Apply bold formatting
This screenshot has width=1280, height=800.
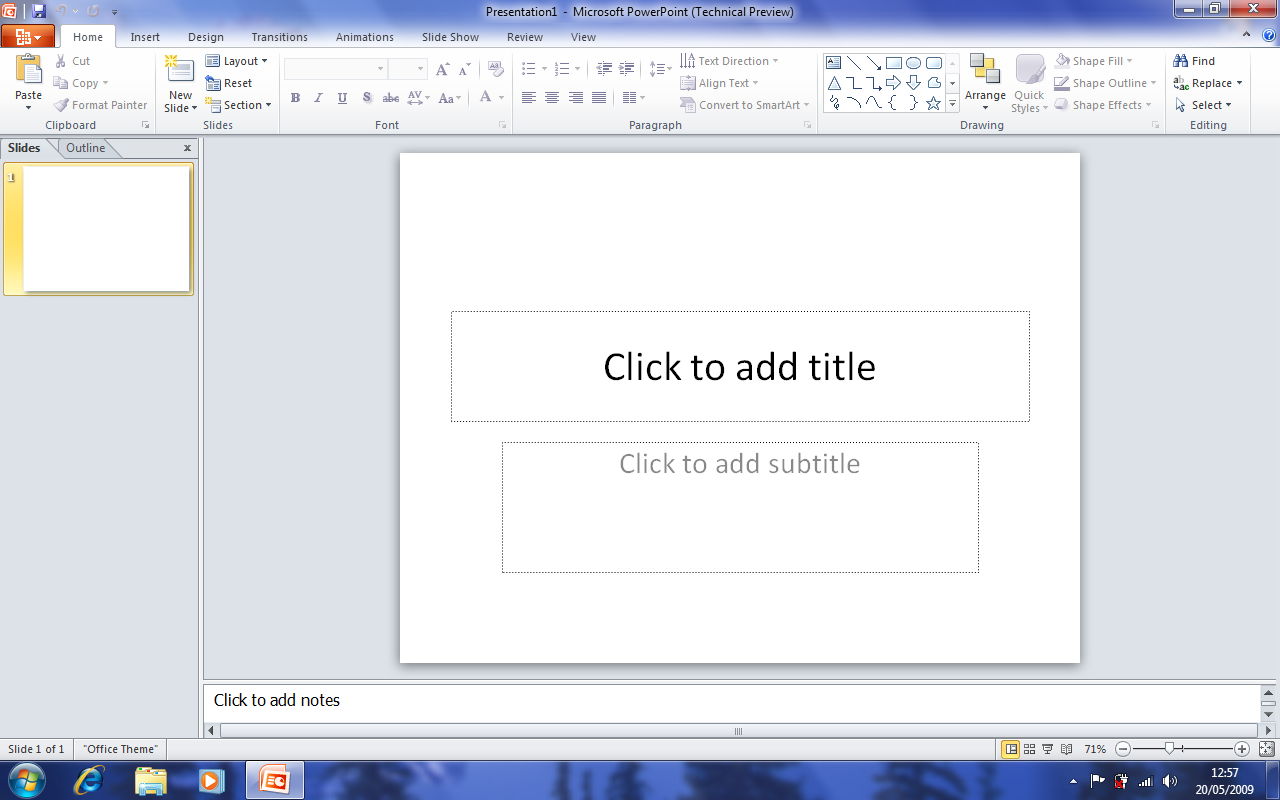point(295,97)
